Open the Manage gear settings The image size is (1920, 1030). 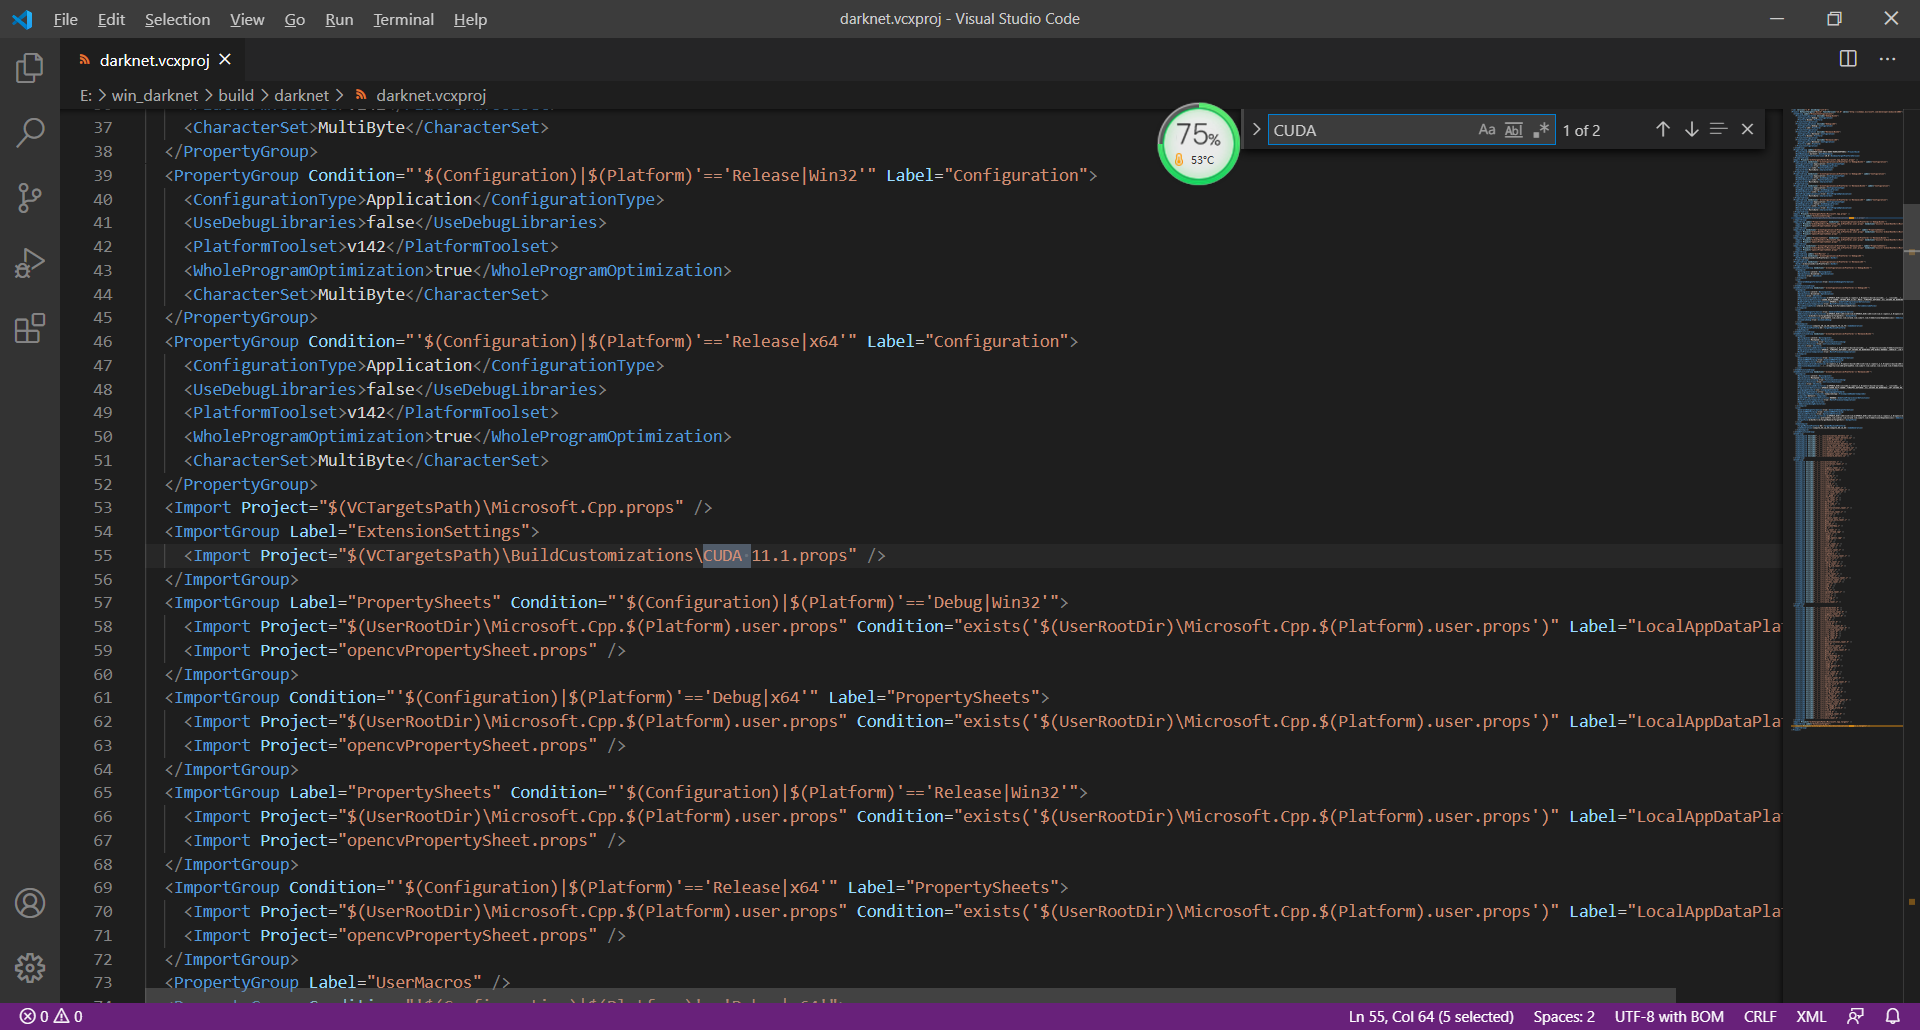pyautogui.click(x=30, y=968)
